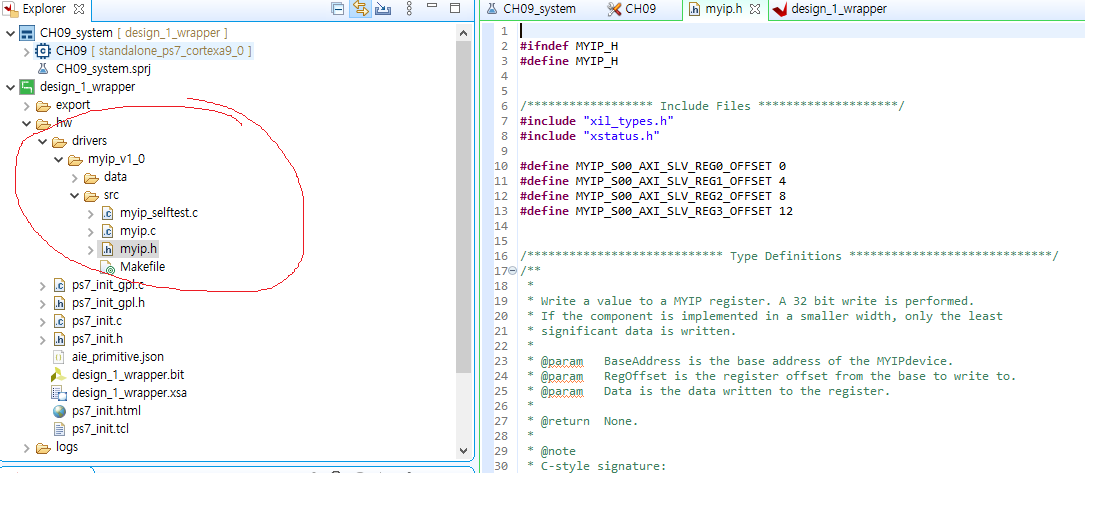Screen dimensions: 1105x524
Task: Collapse the CH09_system project node
Action: [11, 33]
